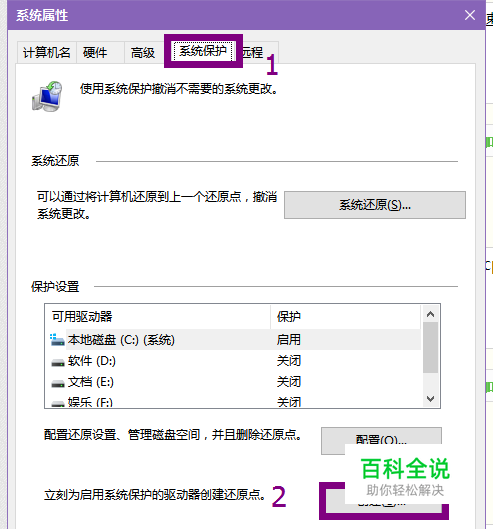Click scroll up arrow in drive list
Viewport: 493px width, 529px height.
430,314
